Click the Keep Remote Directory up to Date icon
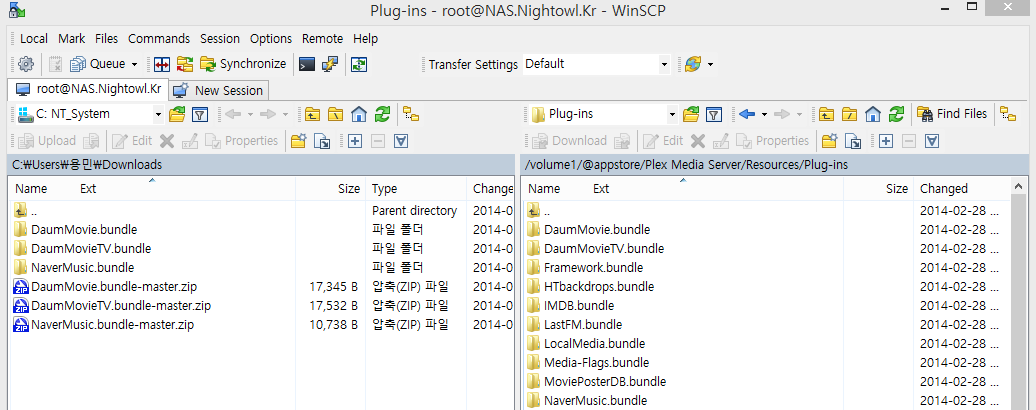Screen dimensions: 1036x410 point(185,64)
